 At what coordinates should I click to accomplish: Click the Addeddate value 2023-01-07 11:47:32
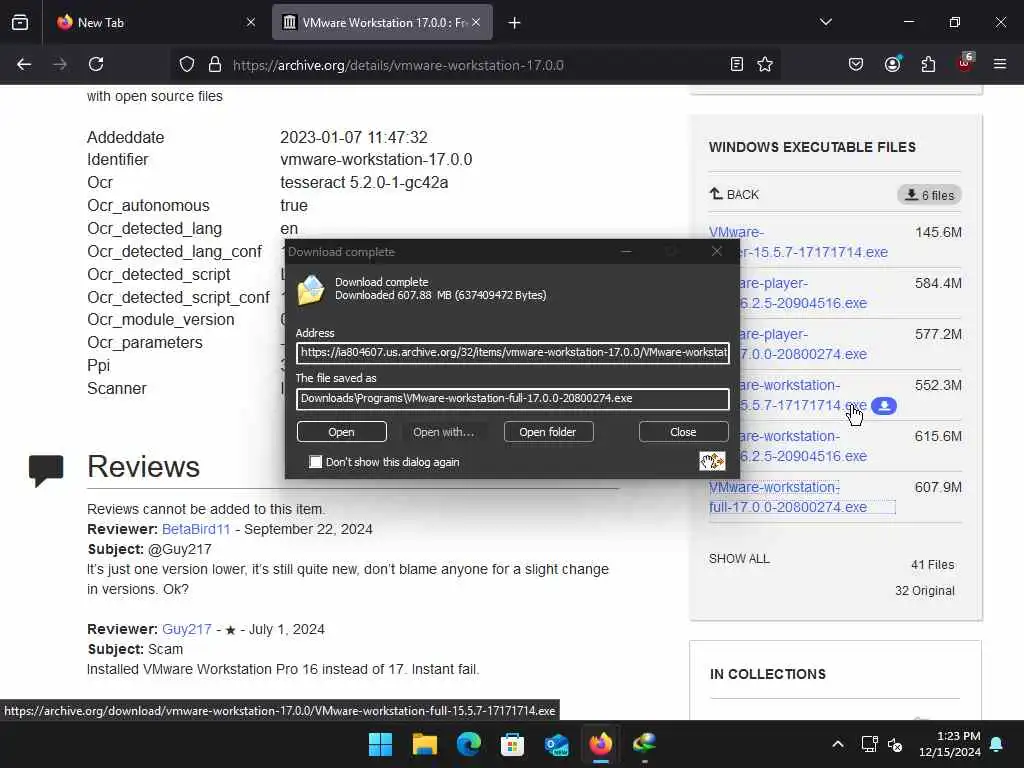coord(354,137)
